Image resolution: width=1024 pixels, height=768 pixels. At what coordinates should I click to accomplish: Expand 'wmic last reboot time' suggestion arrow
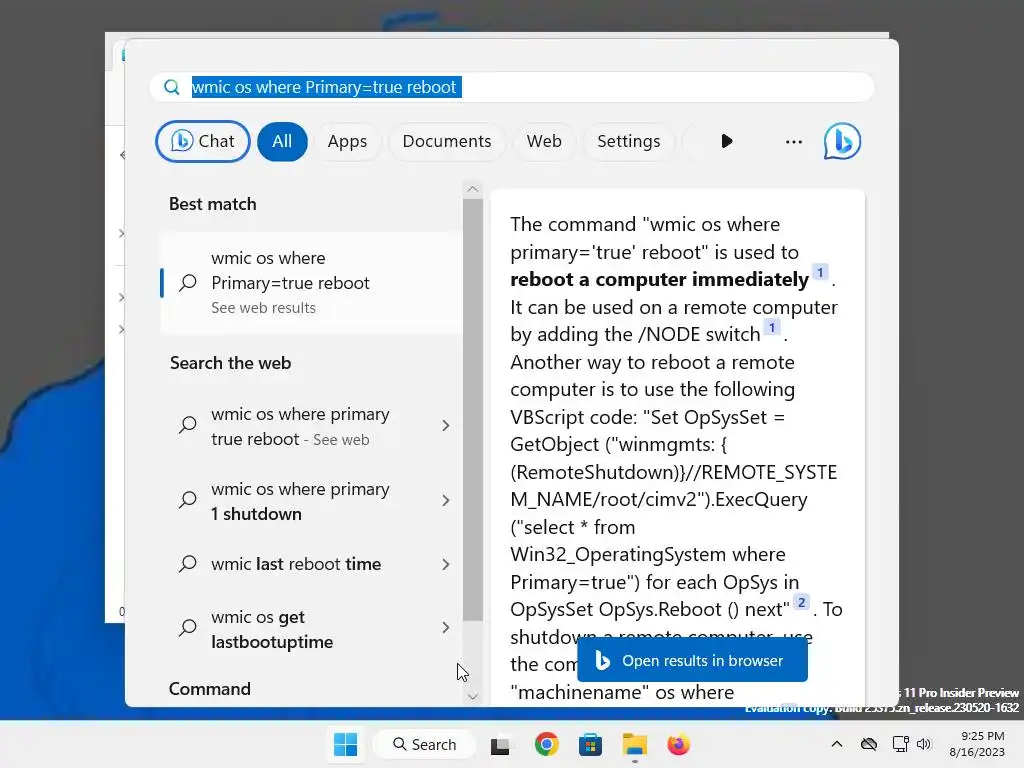tap(445, 564)
